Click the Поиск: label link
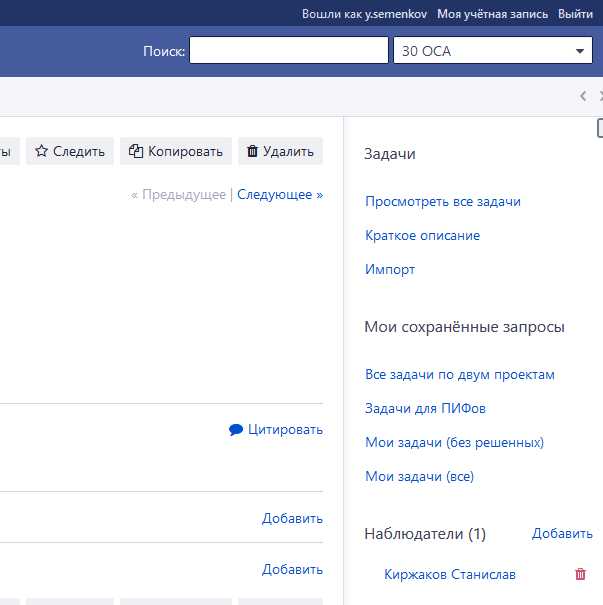Image resolution: width=603 pixels, height=605 pixels. [164, 51]
